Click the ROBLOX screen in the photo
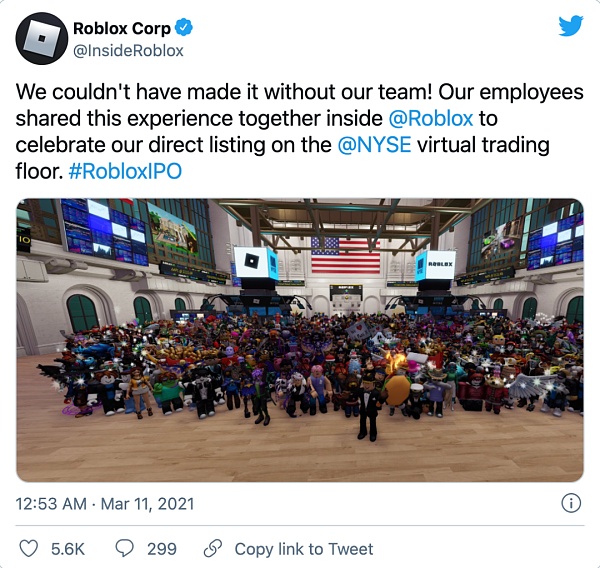This screenshot has width=600, height=568. (436, 264)
